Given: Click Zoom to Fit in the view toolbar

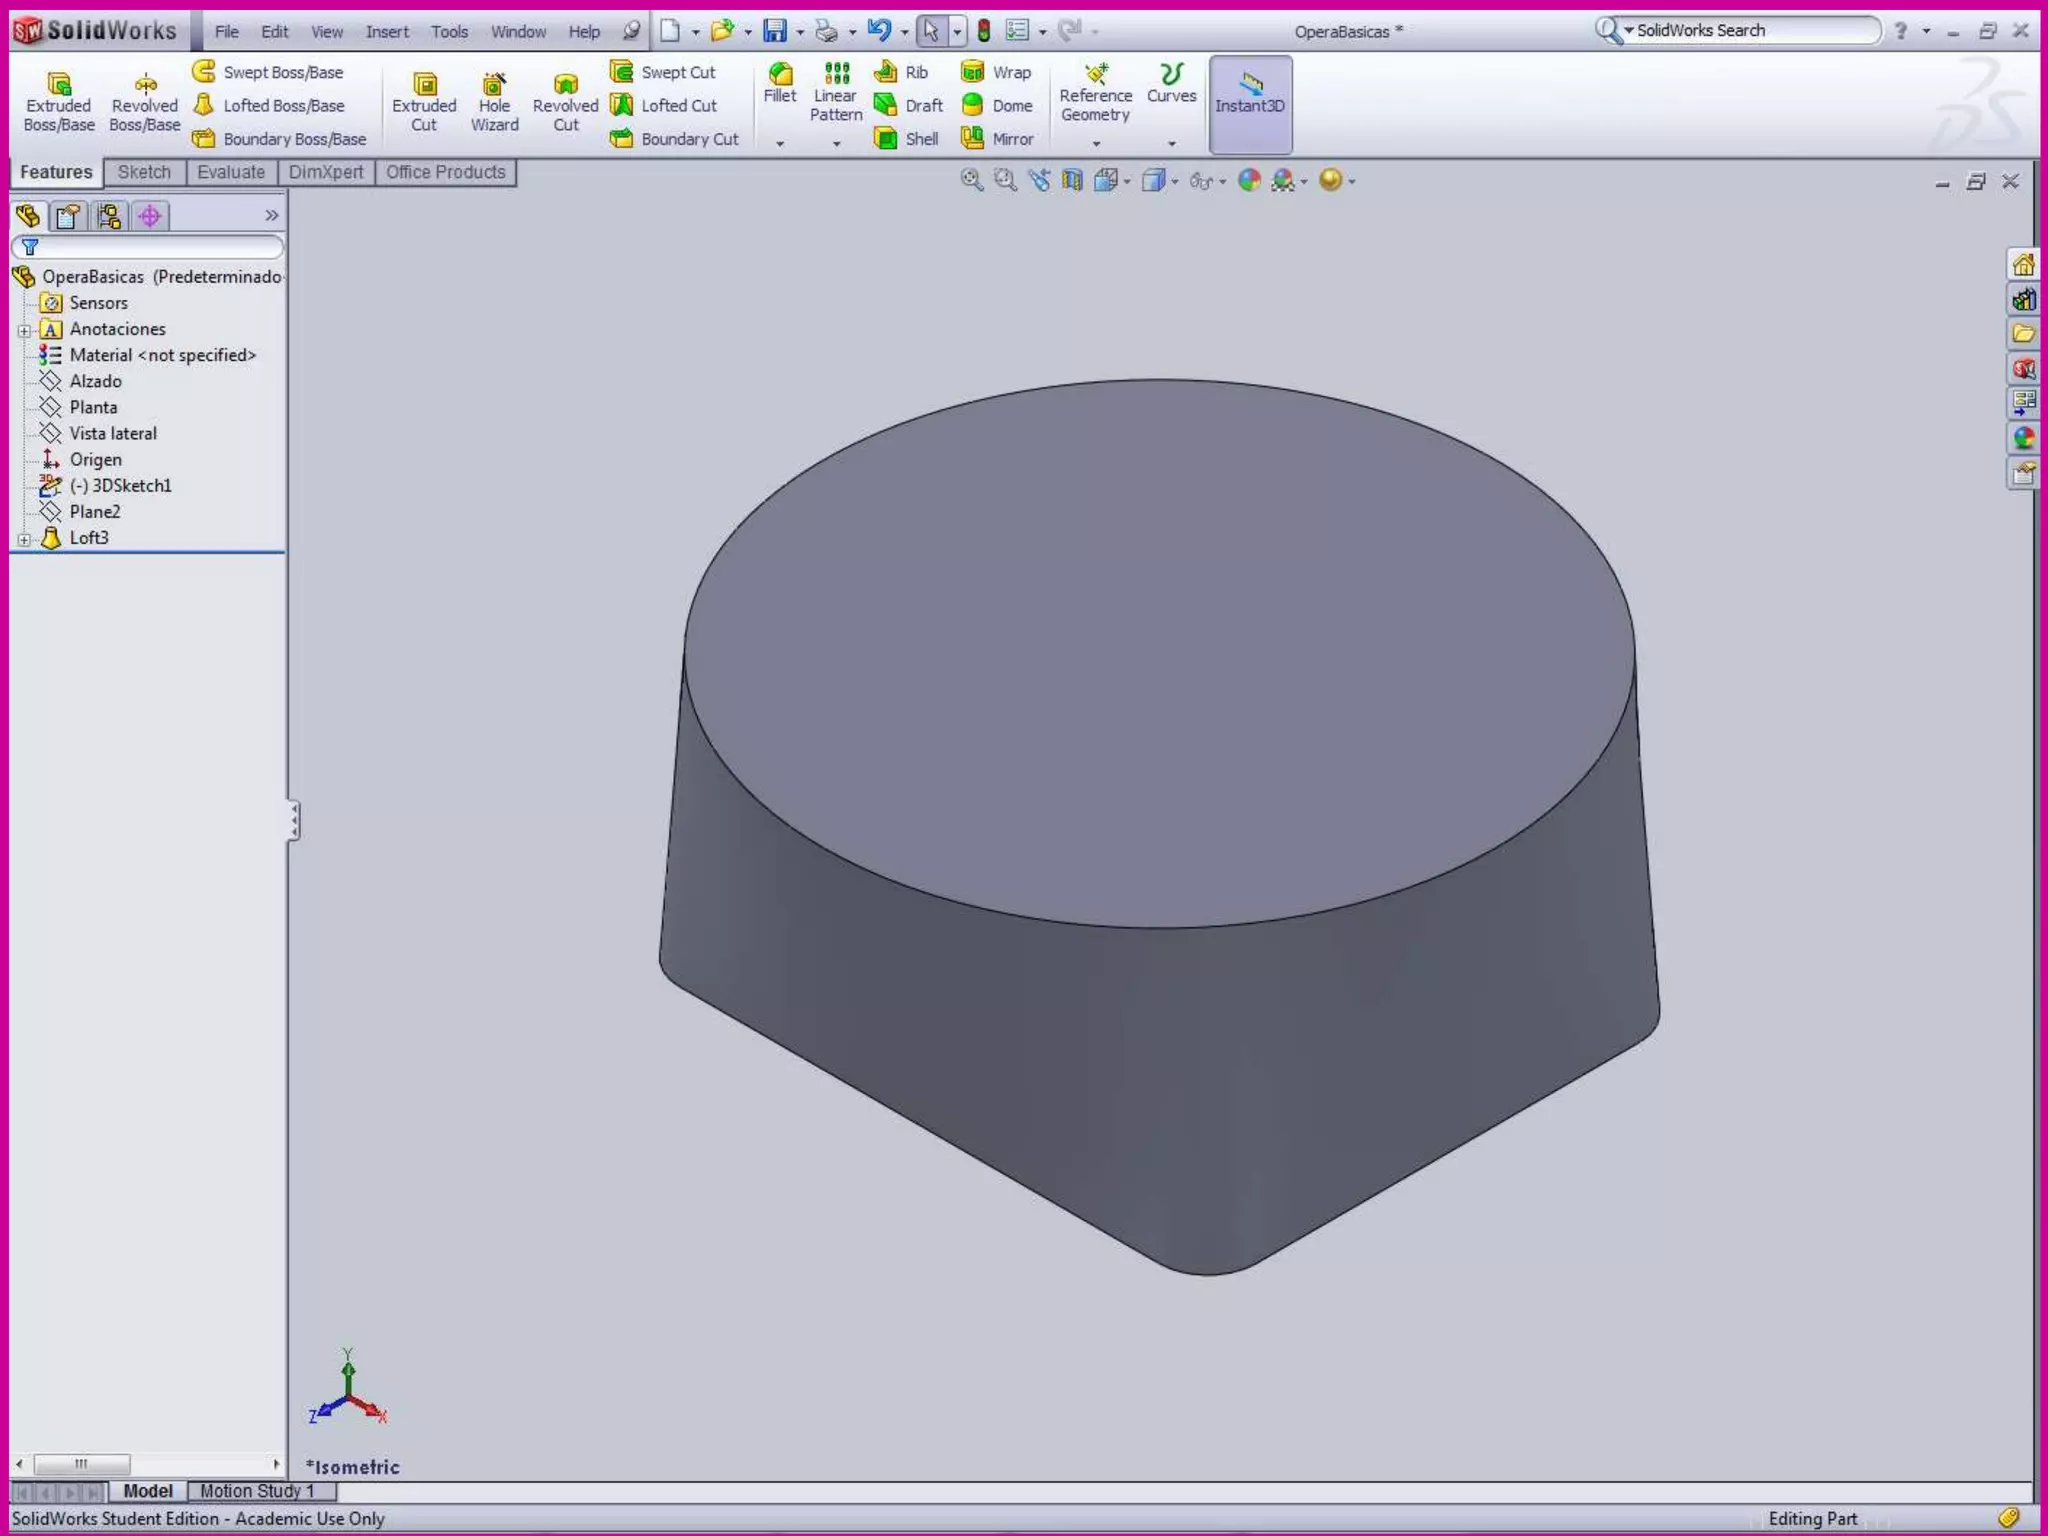Looking at the screenshot, I should [x=971, y=180].
